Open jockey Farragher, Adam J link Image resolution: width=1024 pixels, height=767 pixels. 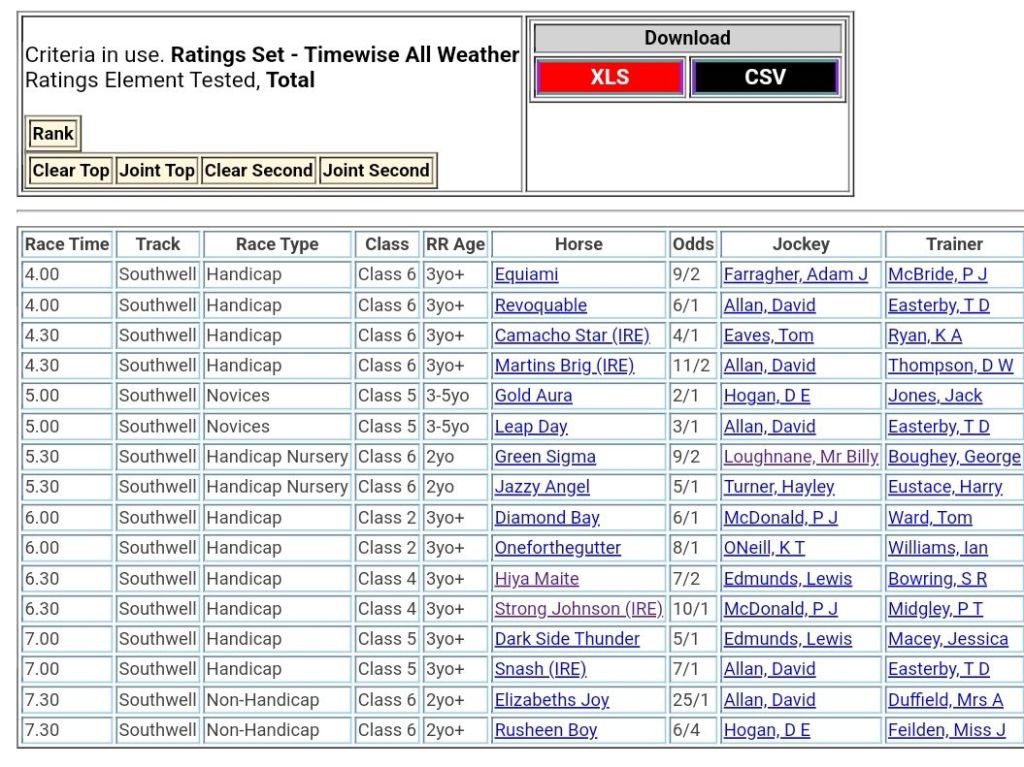pyautogui.click(x=795, y=275)
